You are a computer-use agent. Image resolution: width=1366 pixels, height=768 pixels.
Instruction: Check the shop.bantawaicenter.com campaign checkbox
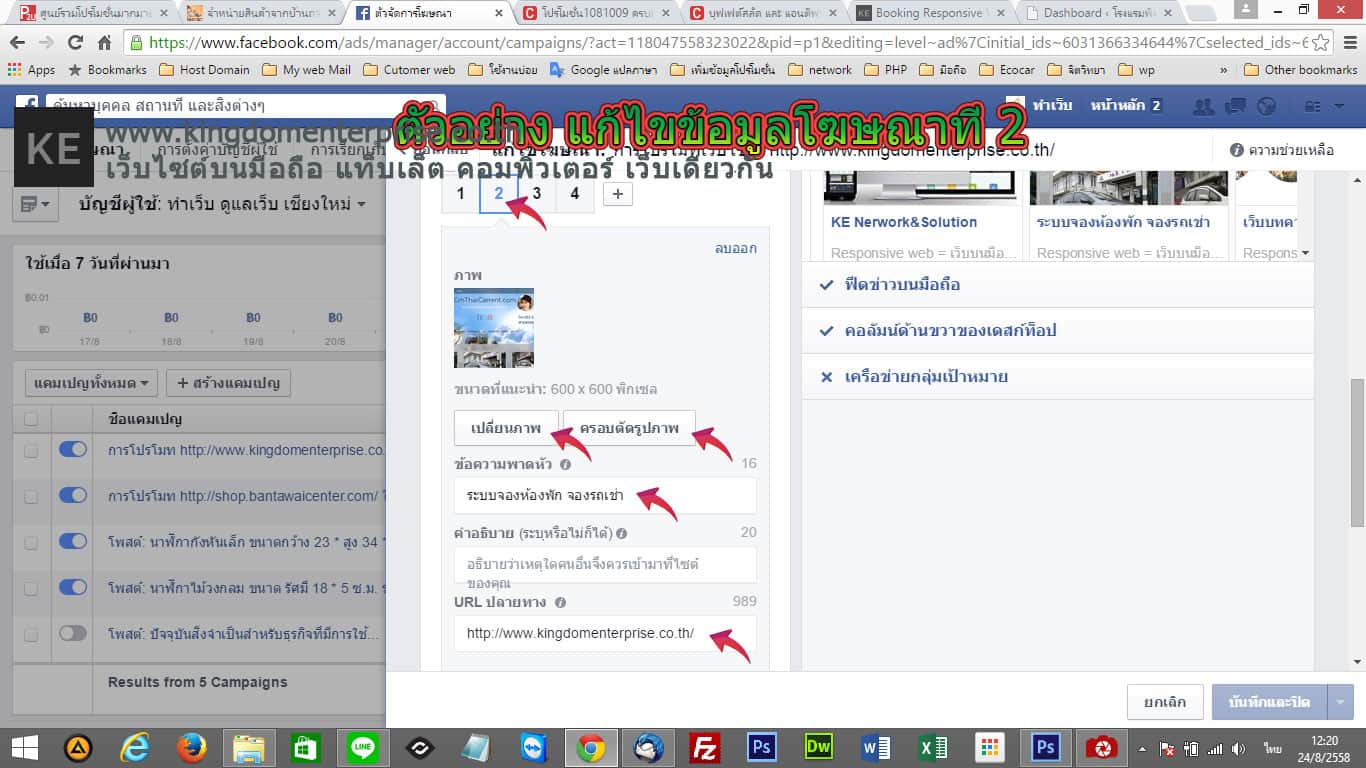point(31,496)
